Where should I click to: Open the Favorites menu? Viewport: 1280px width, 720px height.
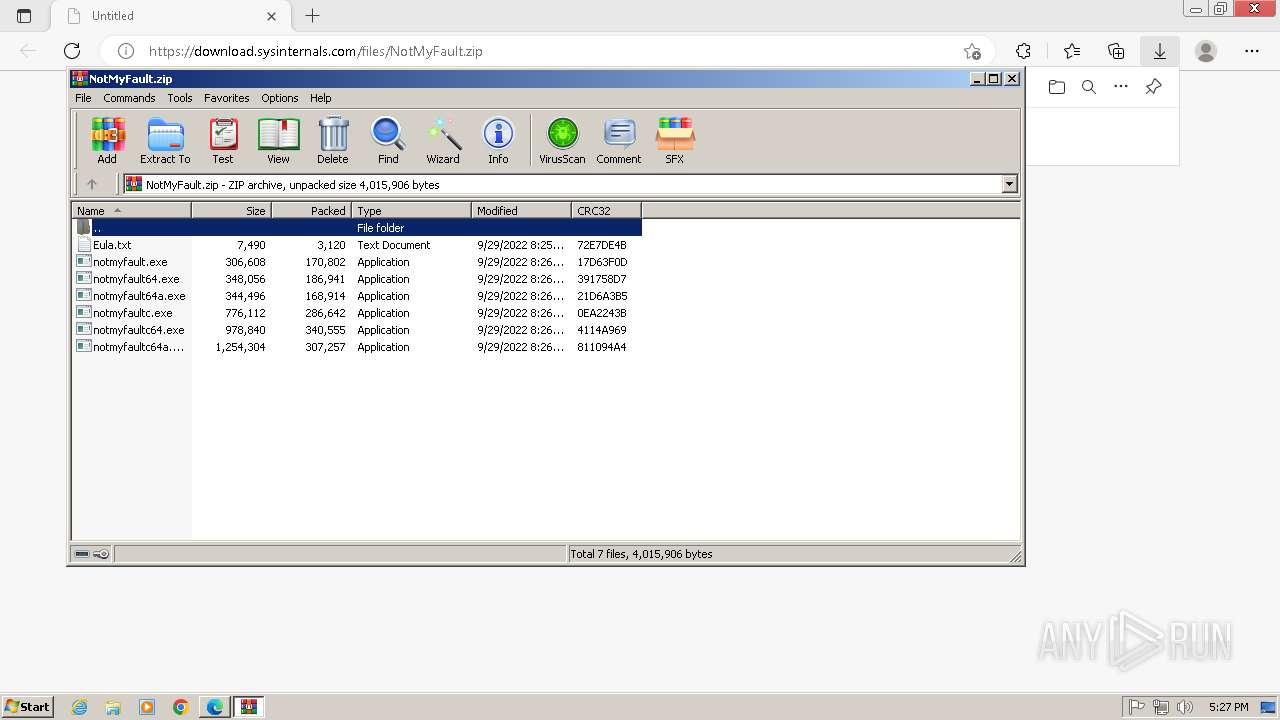tap(227, 98)
